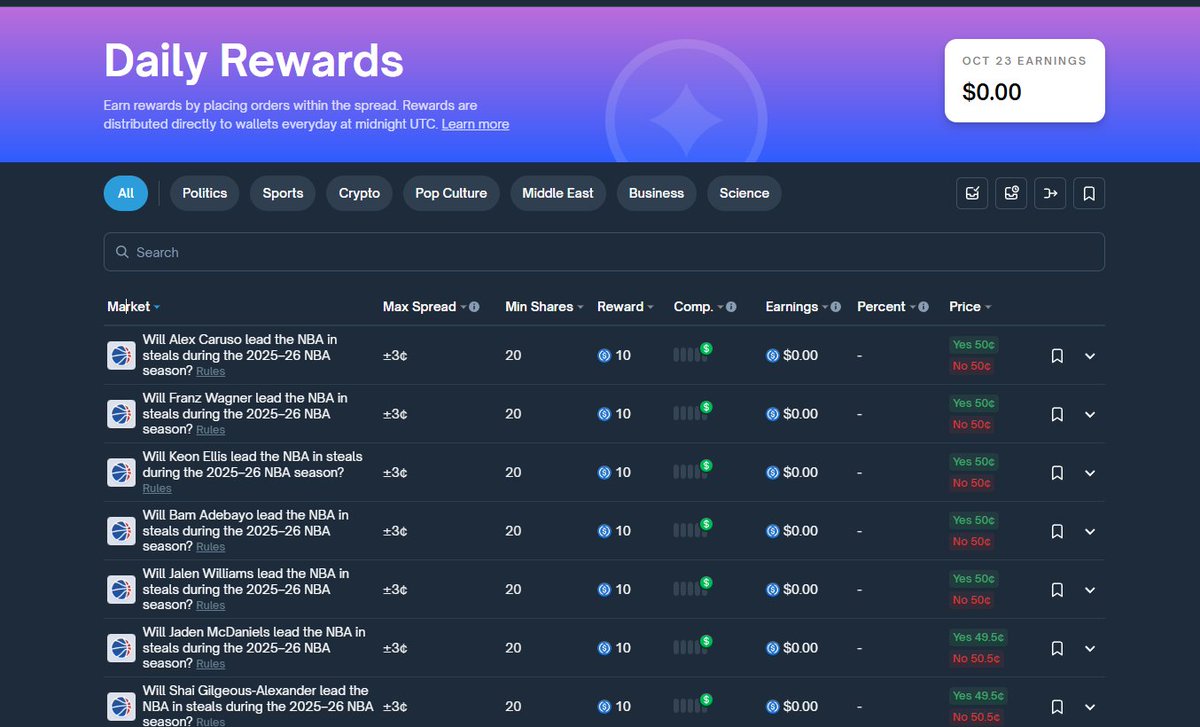Open Rules for Jaden McDaniels market
1200x727 pixels.
tap(211, 665)
